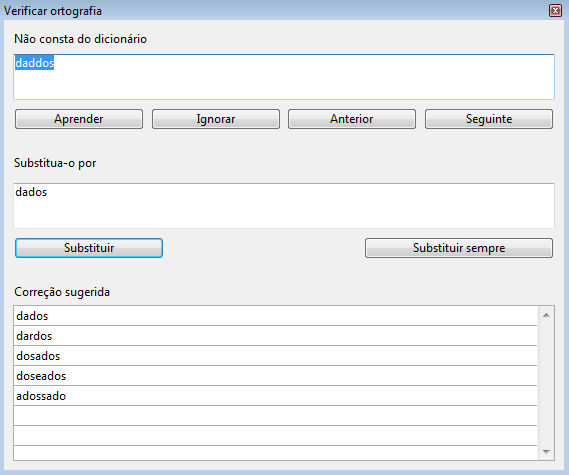Choose 'doseados' from suggested corrections
Image resolution: width=569 pixels, height=475 pixels.
(x=275, y=376)
